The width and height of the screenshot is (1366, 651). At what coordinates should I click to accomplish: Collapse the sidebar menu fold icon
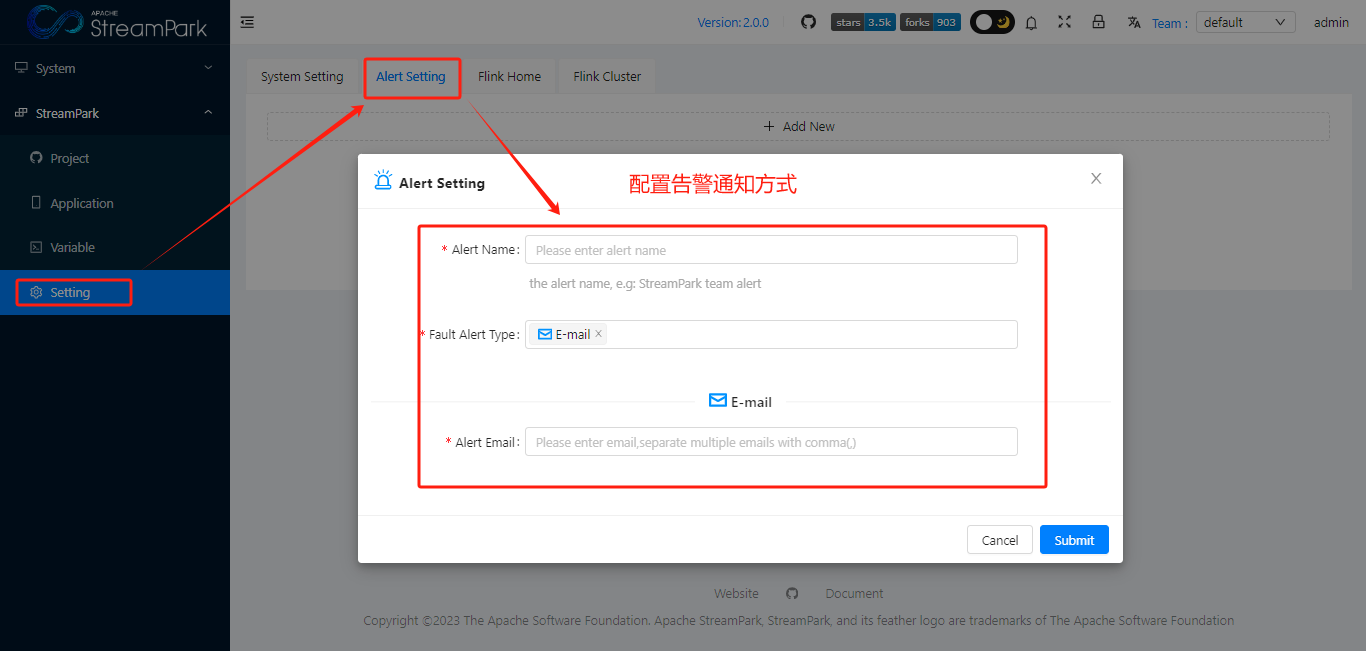point(247,22)
